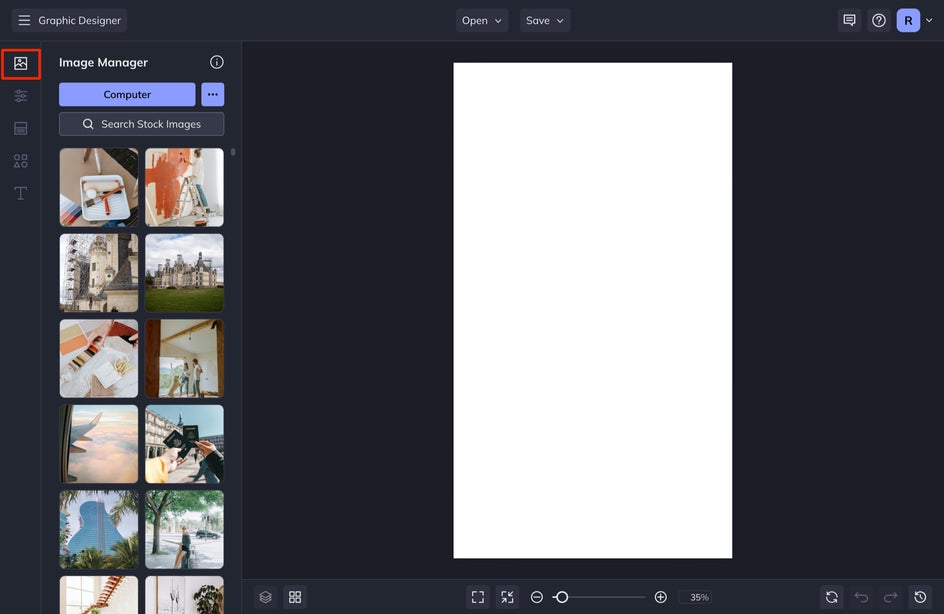
Task: Open the layers panel icon
Action: coord(266,597)
